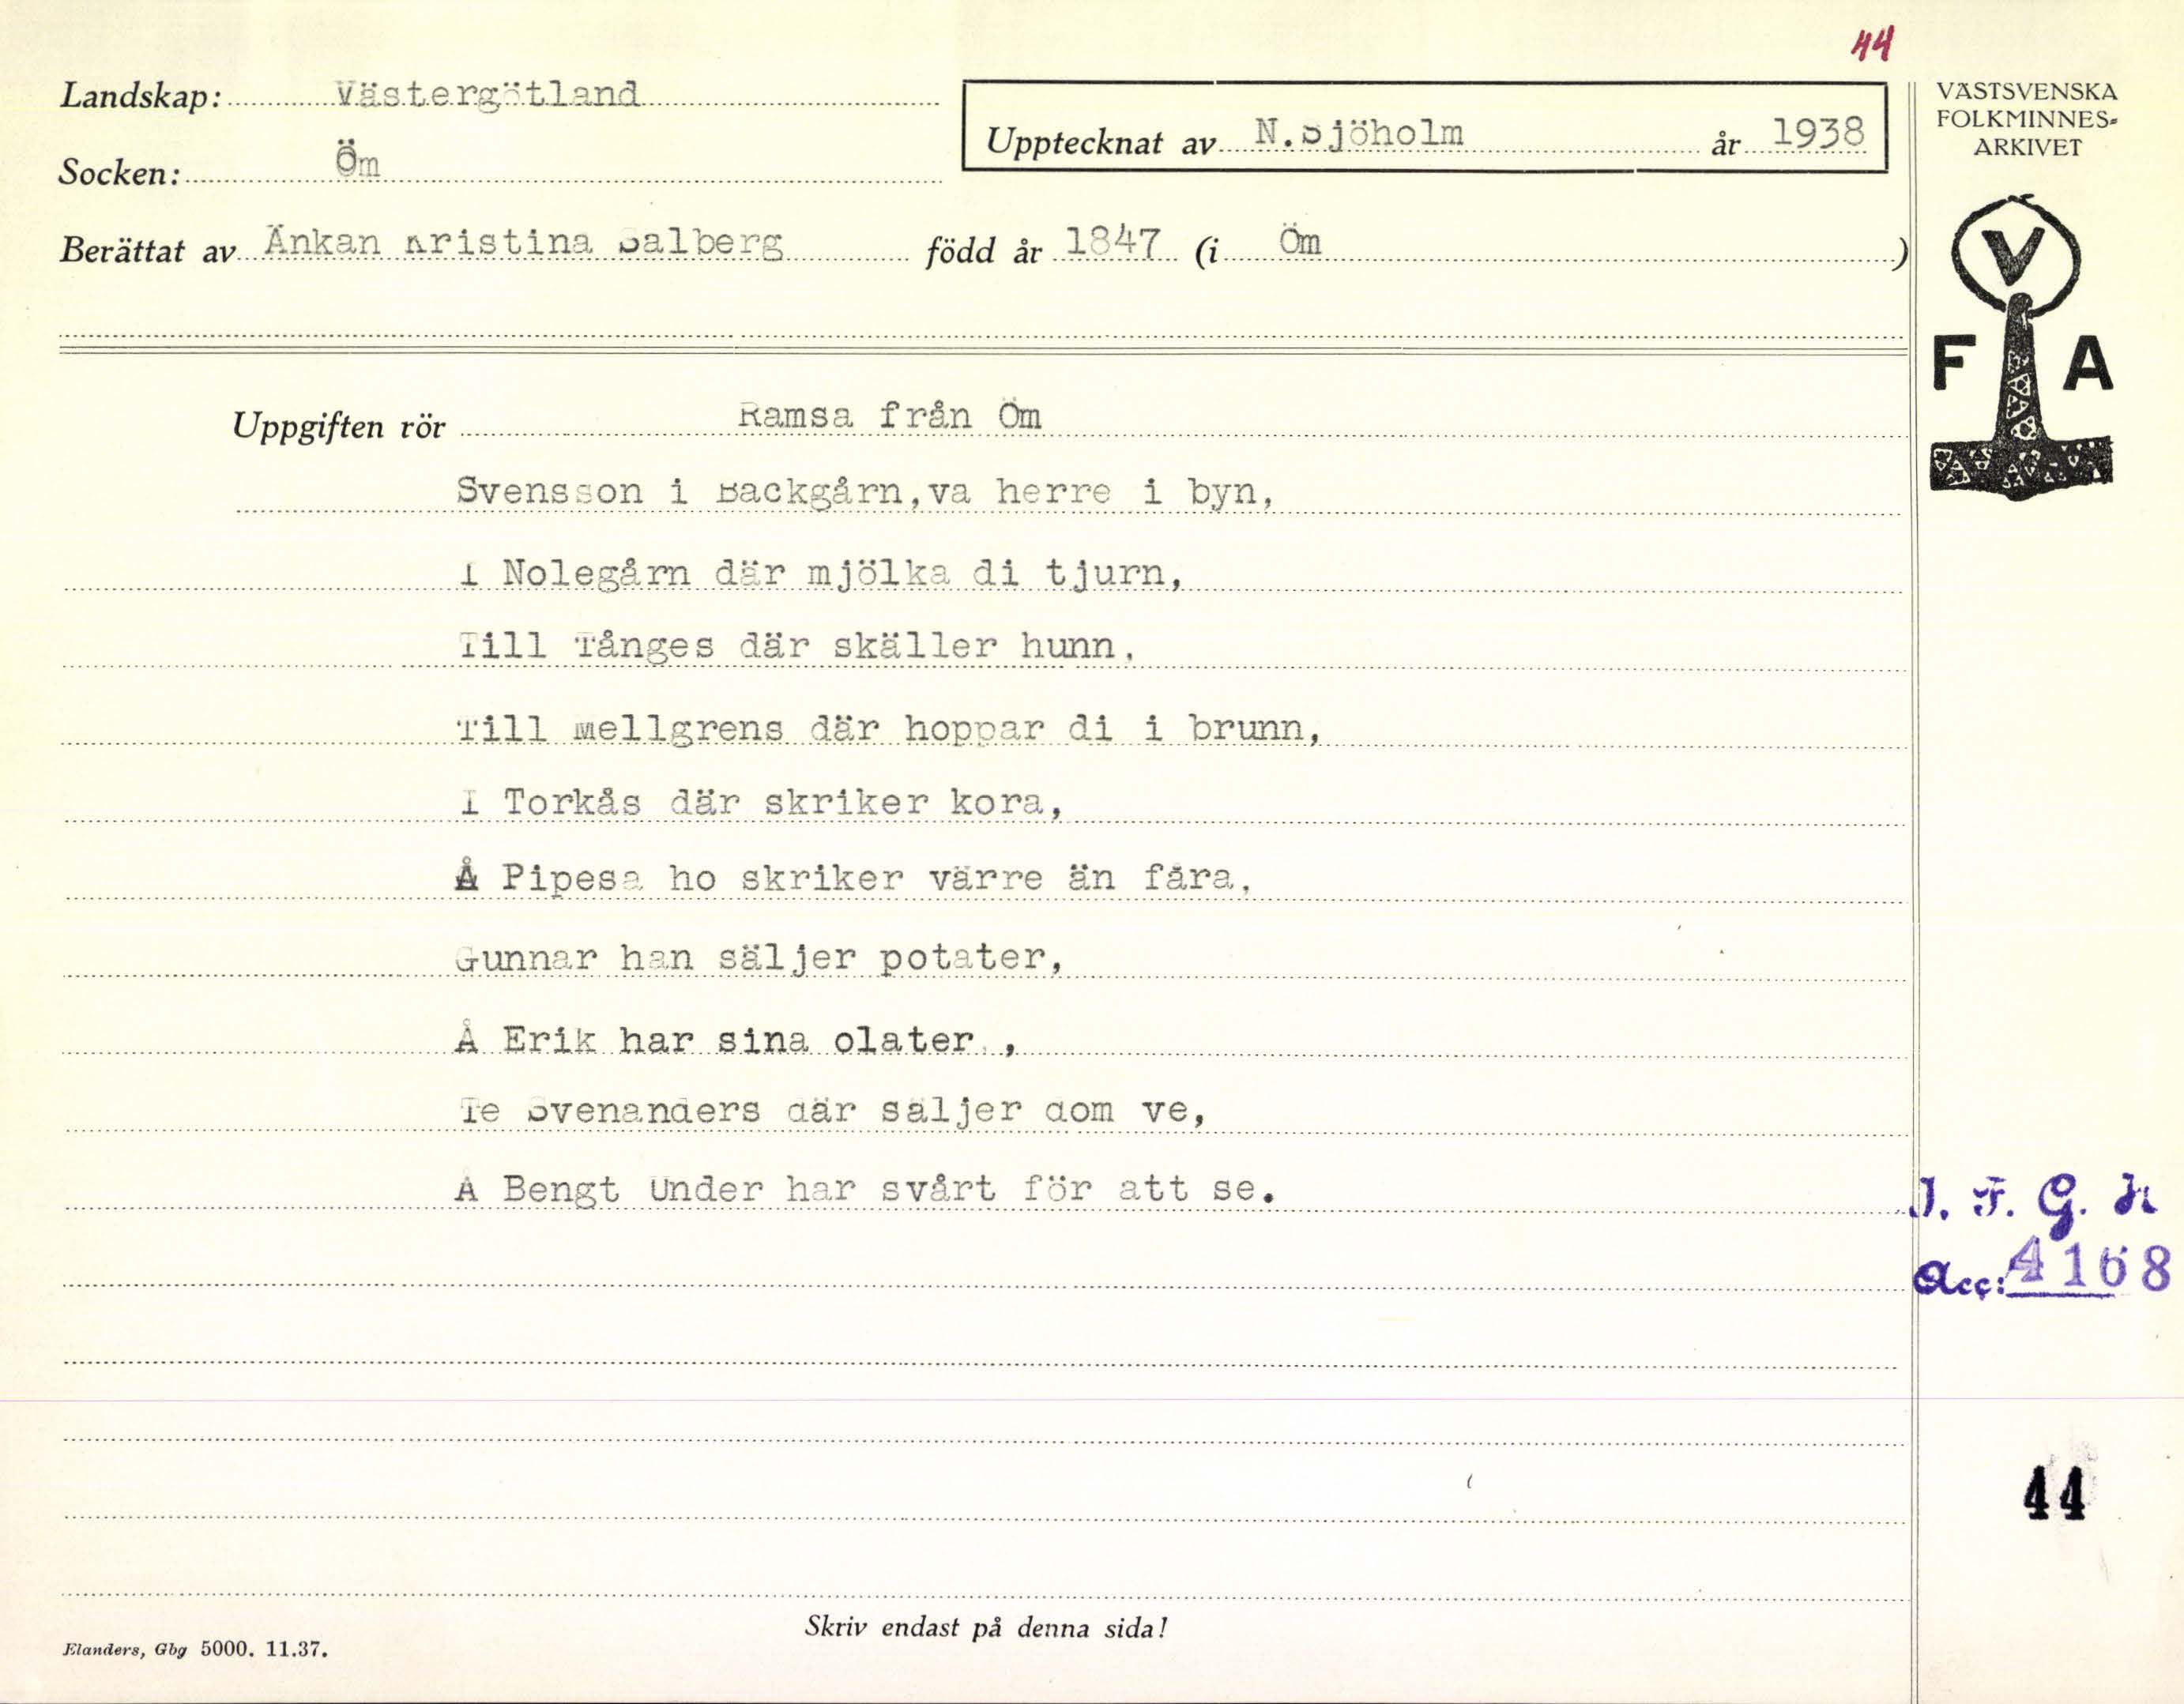Click the Socken field value Öm

pos(357,161)
